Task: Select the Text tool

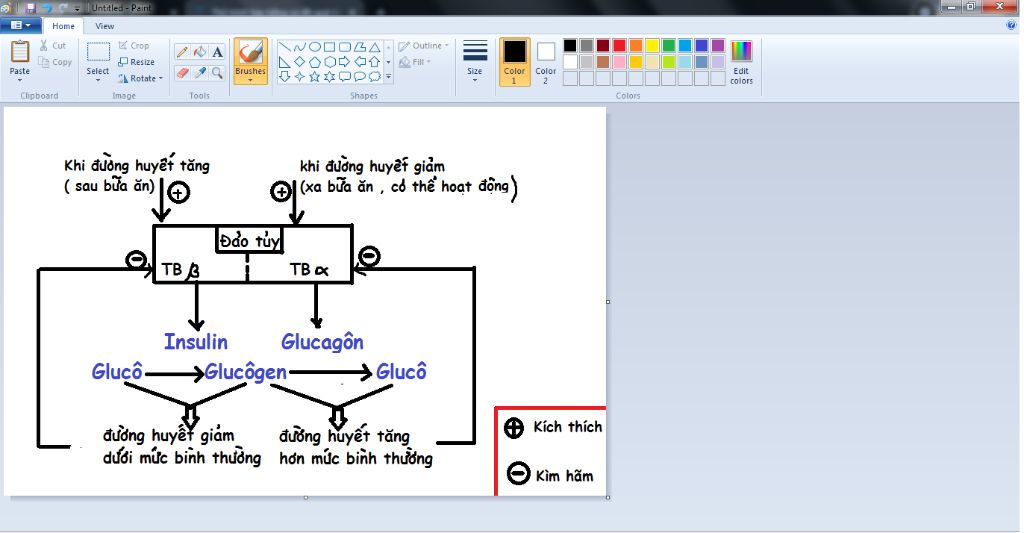Action: [x=217, y=52]
